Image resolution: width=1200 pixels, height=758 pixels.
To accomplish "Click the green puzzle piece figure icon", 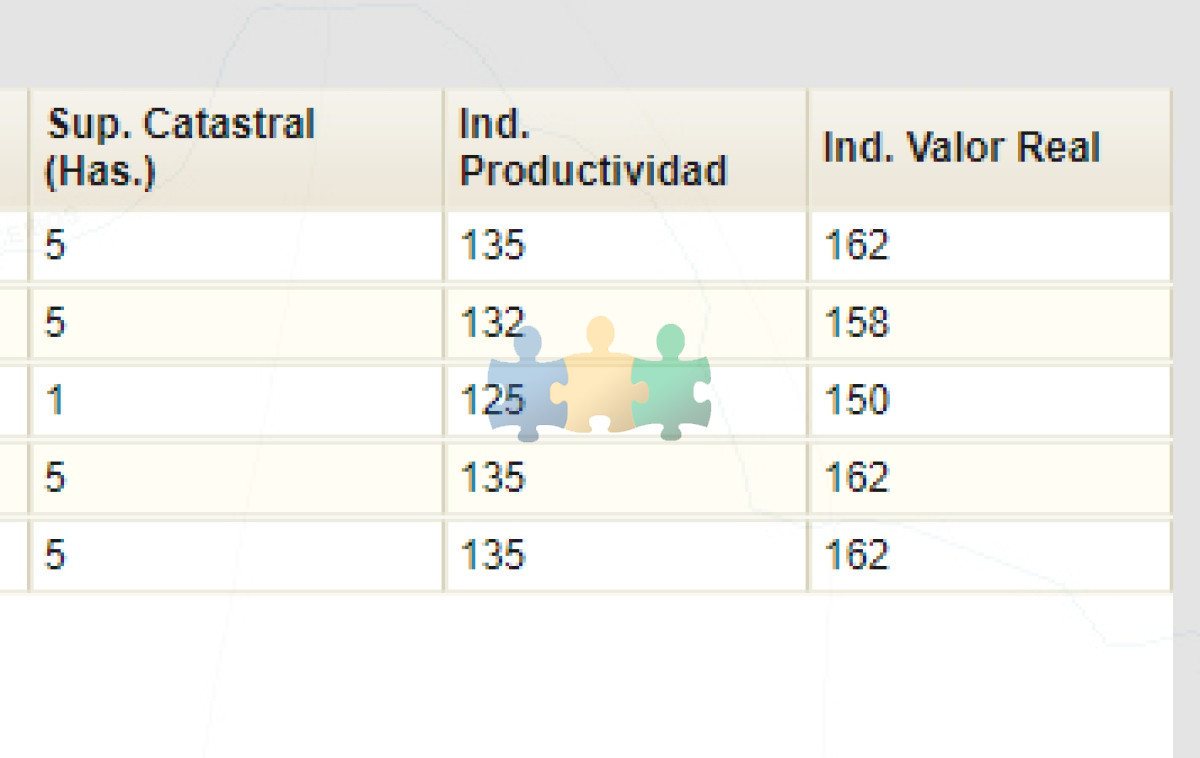I will [671, 382].
